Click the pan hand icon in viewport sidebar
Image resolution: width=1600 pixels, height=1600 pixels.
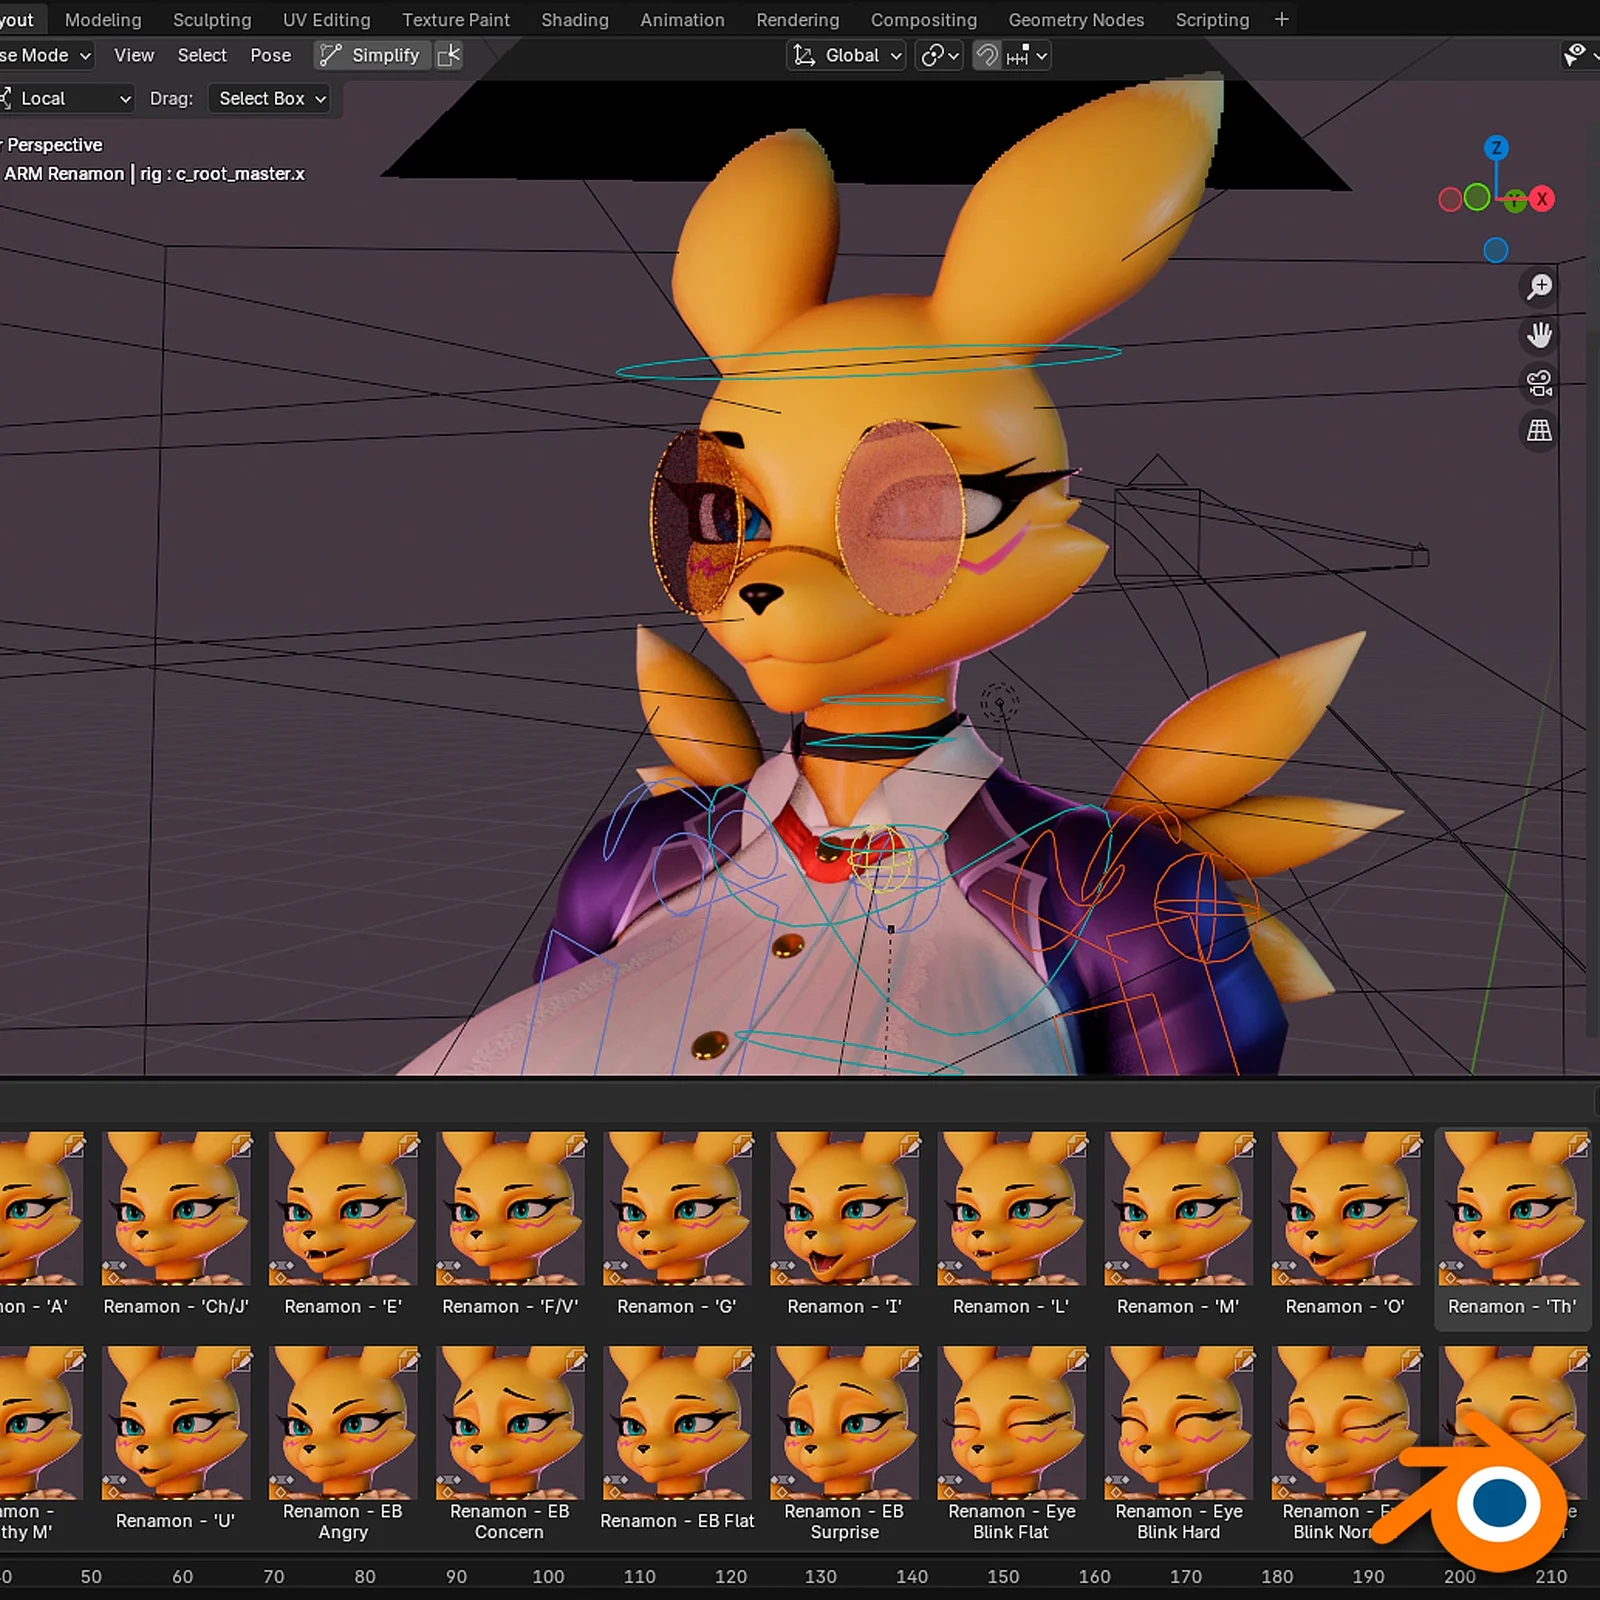tap(1539, 336)
